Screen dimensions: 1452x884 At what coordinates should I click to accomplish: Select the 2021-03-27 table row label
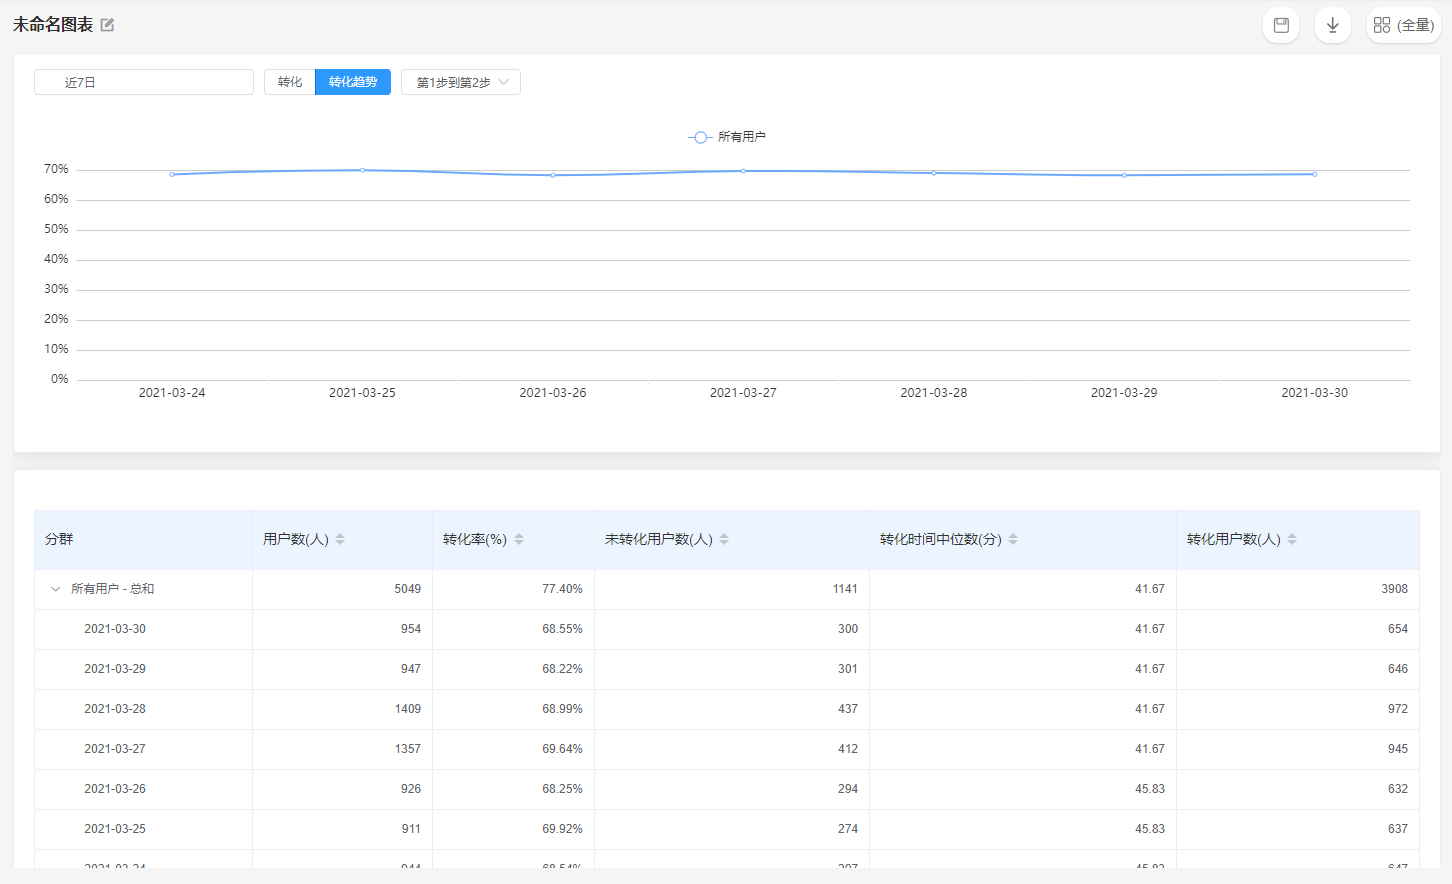coord(115,749)
